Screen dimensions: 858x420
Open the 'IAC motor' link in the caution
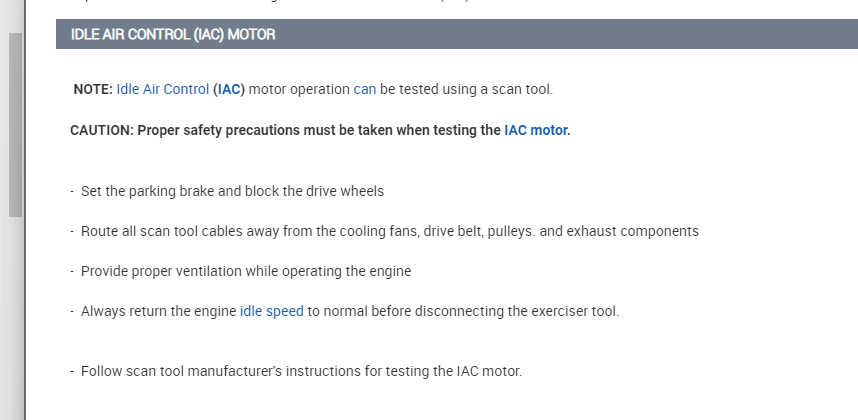point(536,129)
